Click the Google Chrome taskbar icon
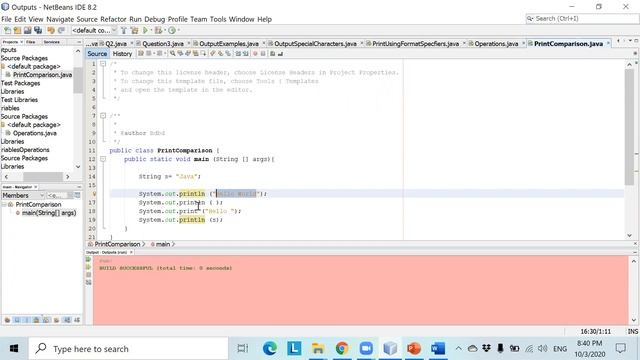640x360 pixels. 342,348
